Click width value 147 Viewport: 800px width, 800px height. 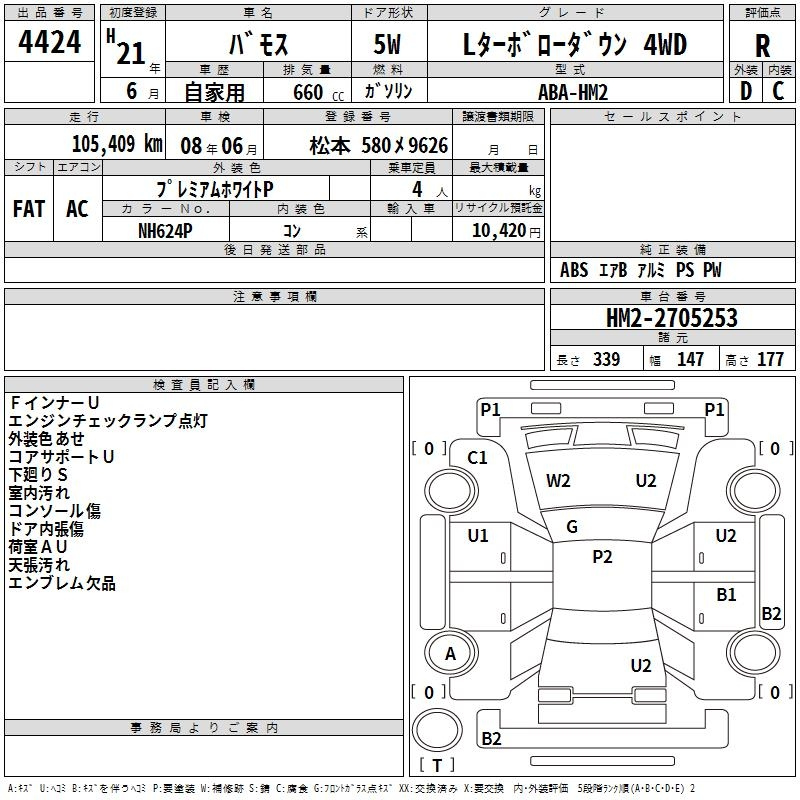(x=690, y=359)
